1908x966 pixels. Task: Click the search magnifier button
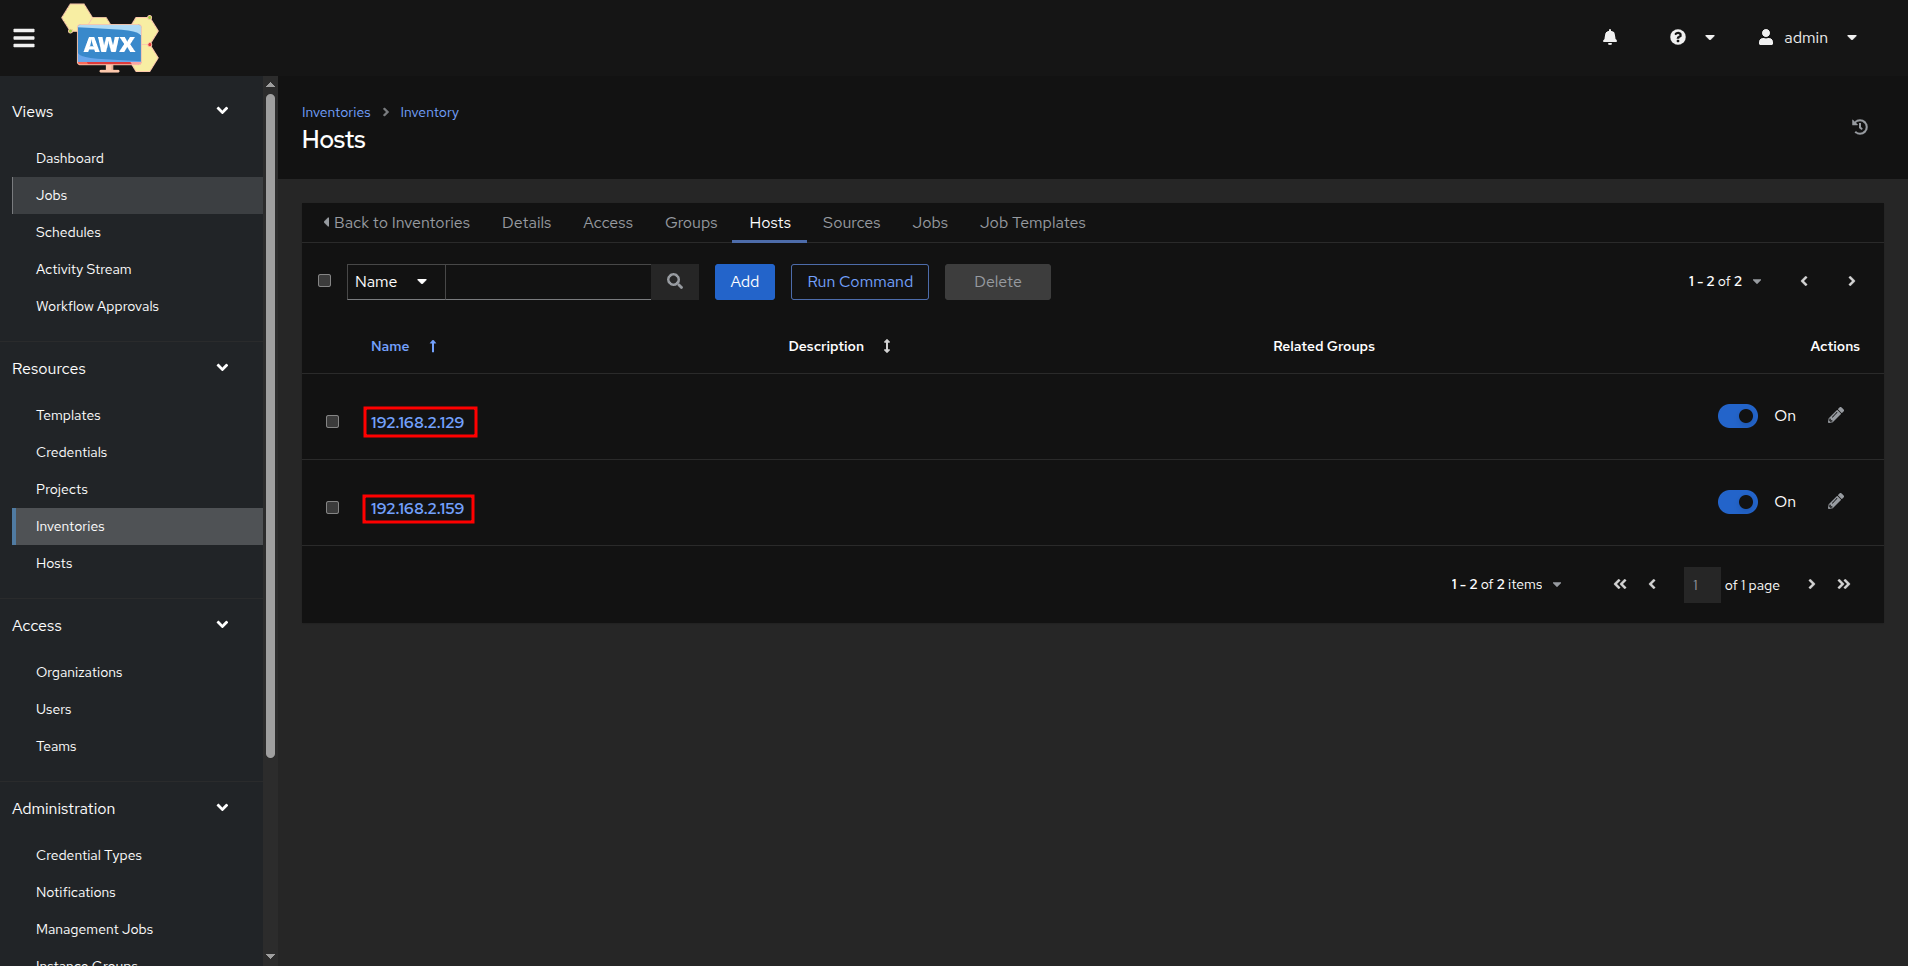[x=675, y=282]
